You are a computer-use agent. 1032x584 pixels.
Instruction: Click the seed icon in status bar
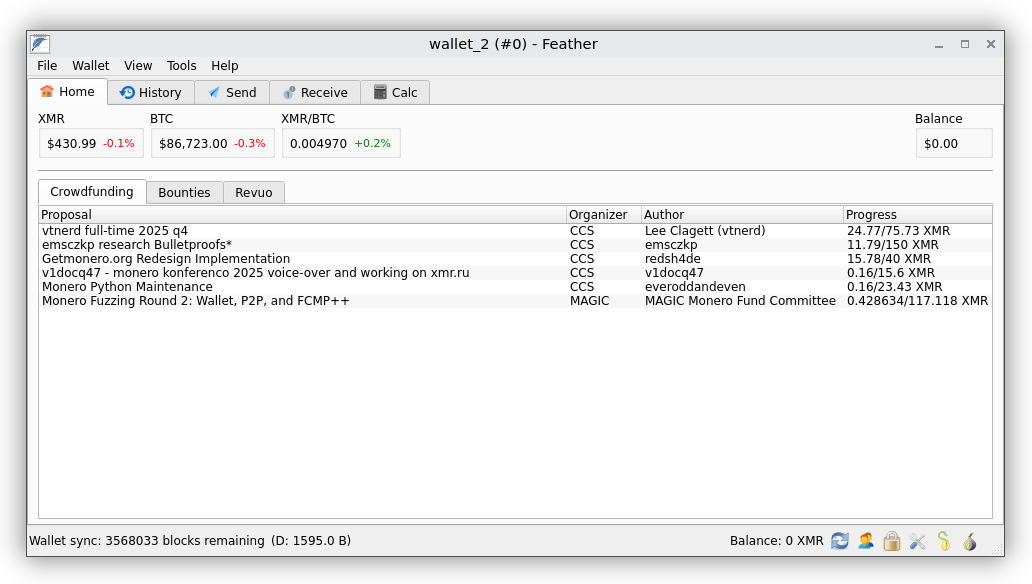coord(943,541)
